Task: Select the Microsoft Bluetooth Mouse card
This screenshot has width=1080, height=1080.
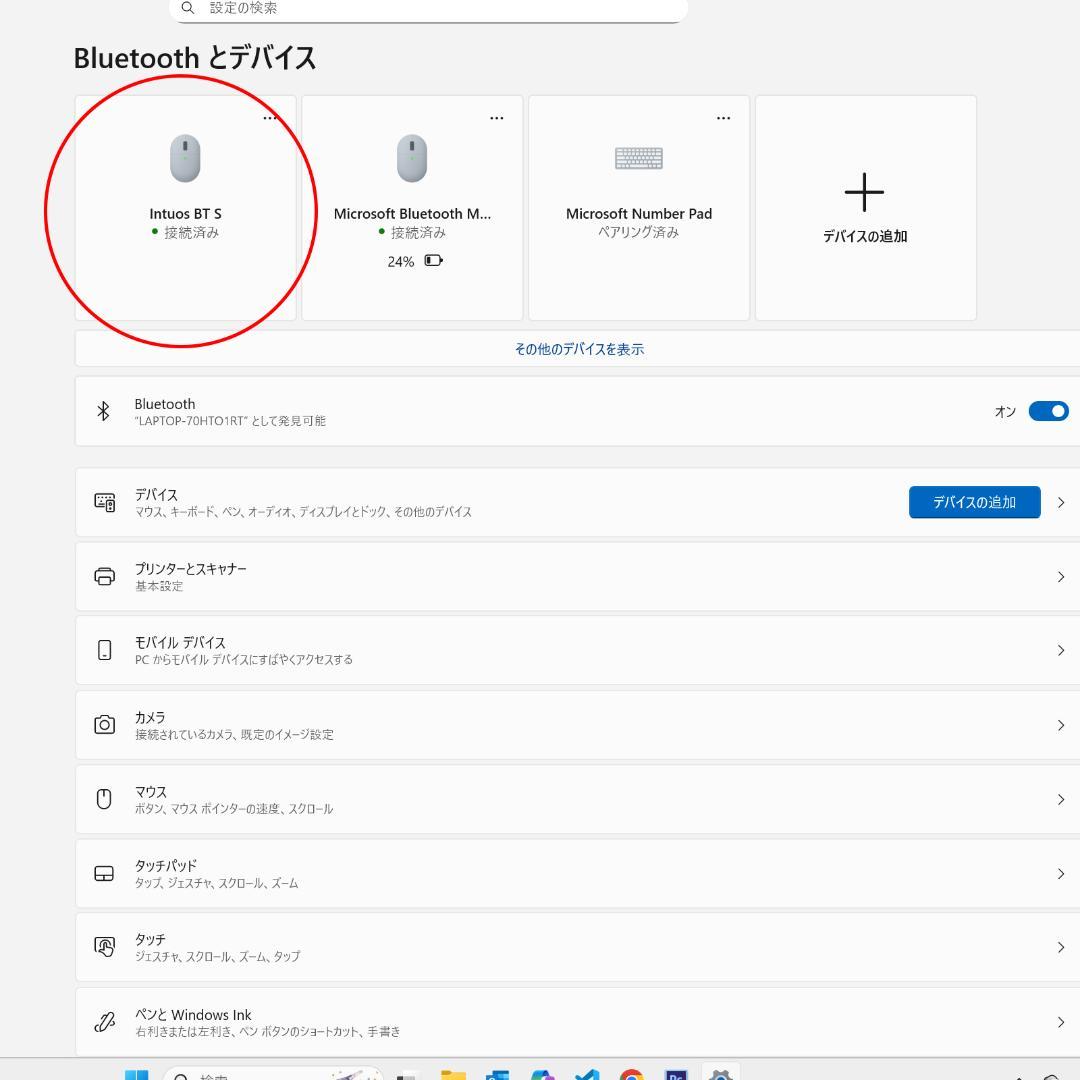Action: tap(412, 207)
